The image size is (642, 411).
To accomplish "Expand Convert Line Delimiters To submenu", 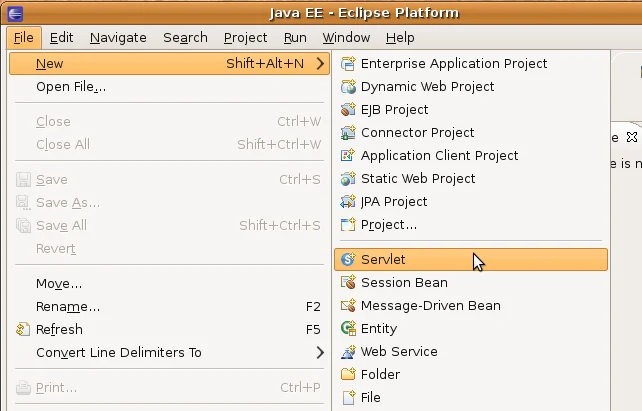I will click(x=320, y=353).
